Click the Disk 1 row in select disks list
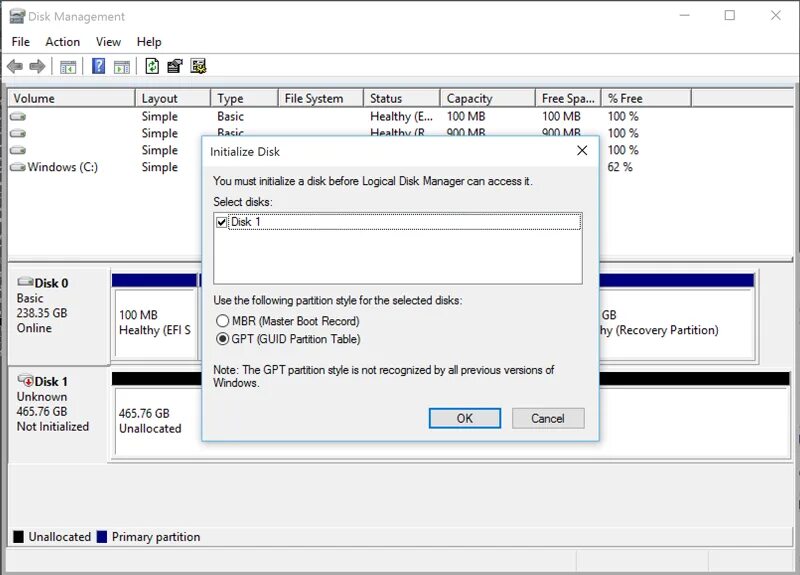800x575 pixels. tap(398, 222)
